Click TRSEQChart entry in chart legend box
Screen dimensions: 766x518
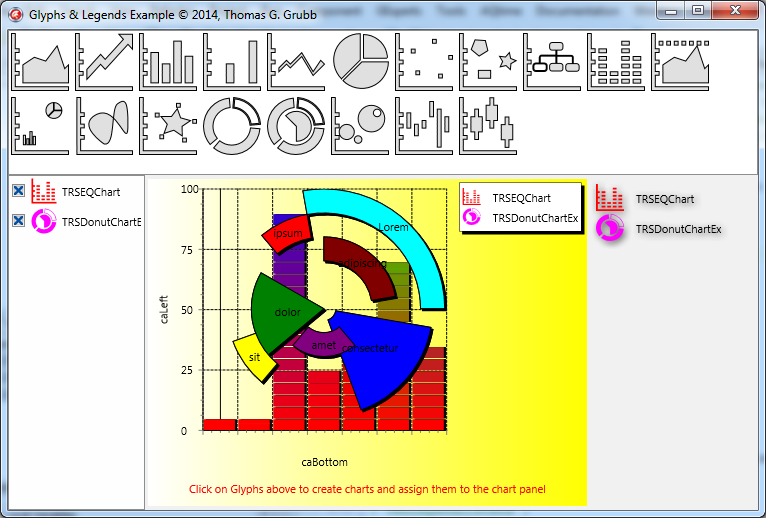coord(520,198)
